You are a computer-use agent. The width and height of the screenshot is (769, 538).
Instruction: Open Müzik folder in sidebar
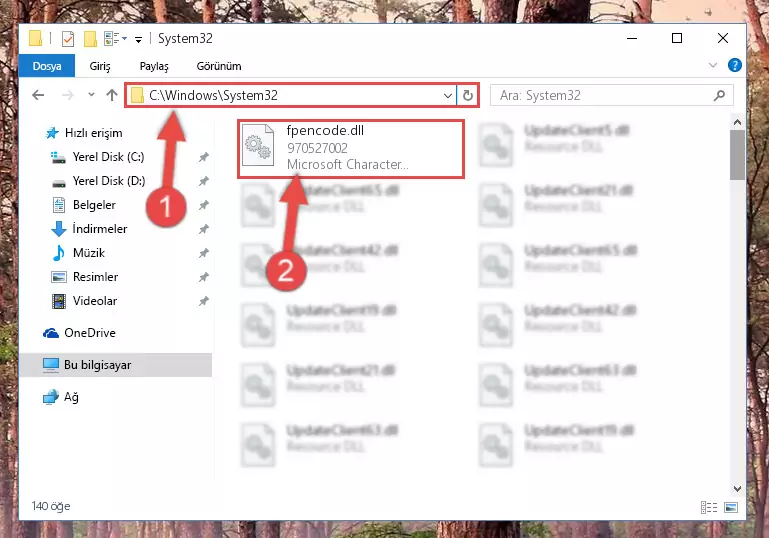pos(89,253)
